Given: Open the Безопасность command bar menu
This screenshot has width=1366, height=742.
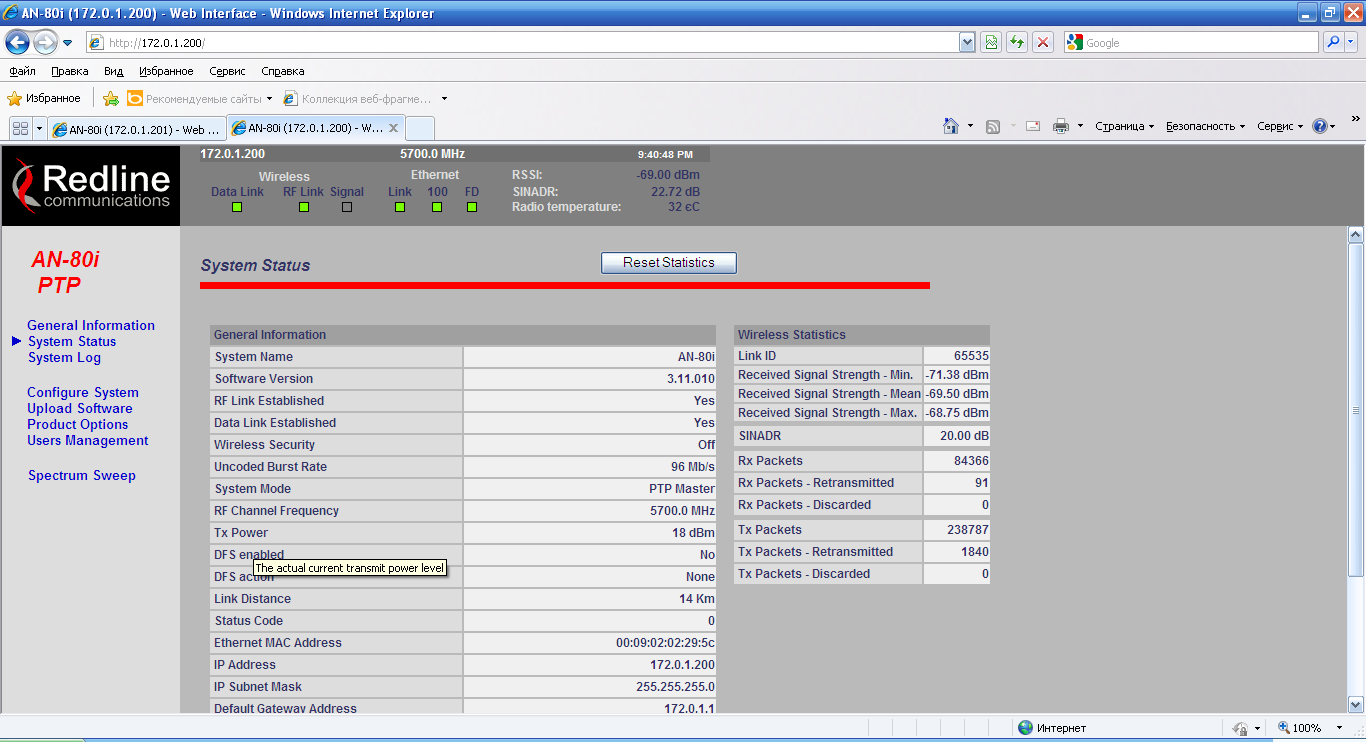Looking at the screenshot, I should [1206, 126].
